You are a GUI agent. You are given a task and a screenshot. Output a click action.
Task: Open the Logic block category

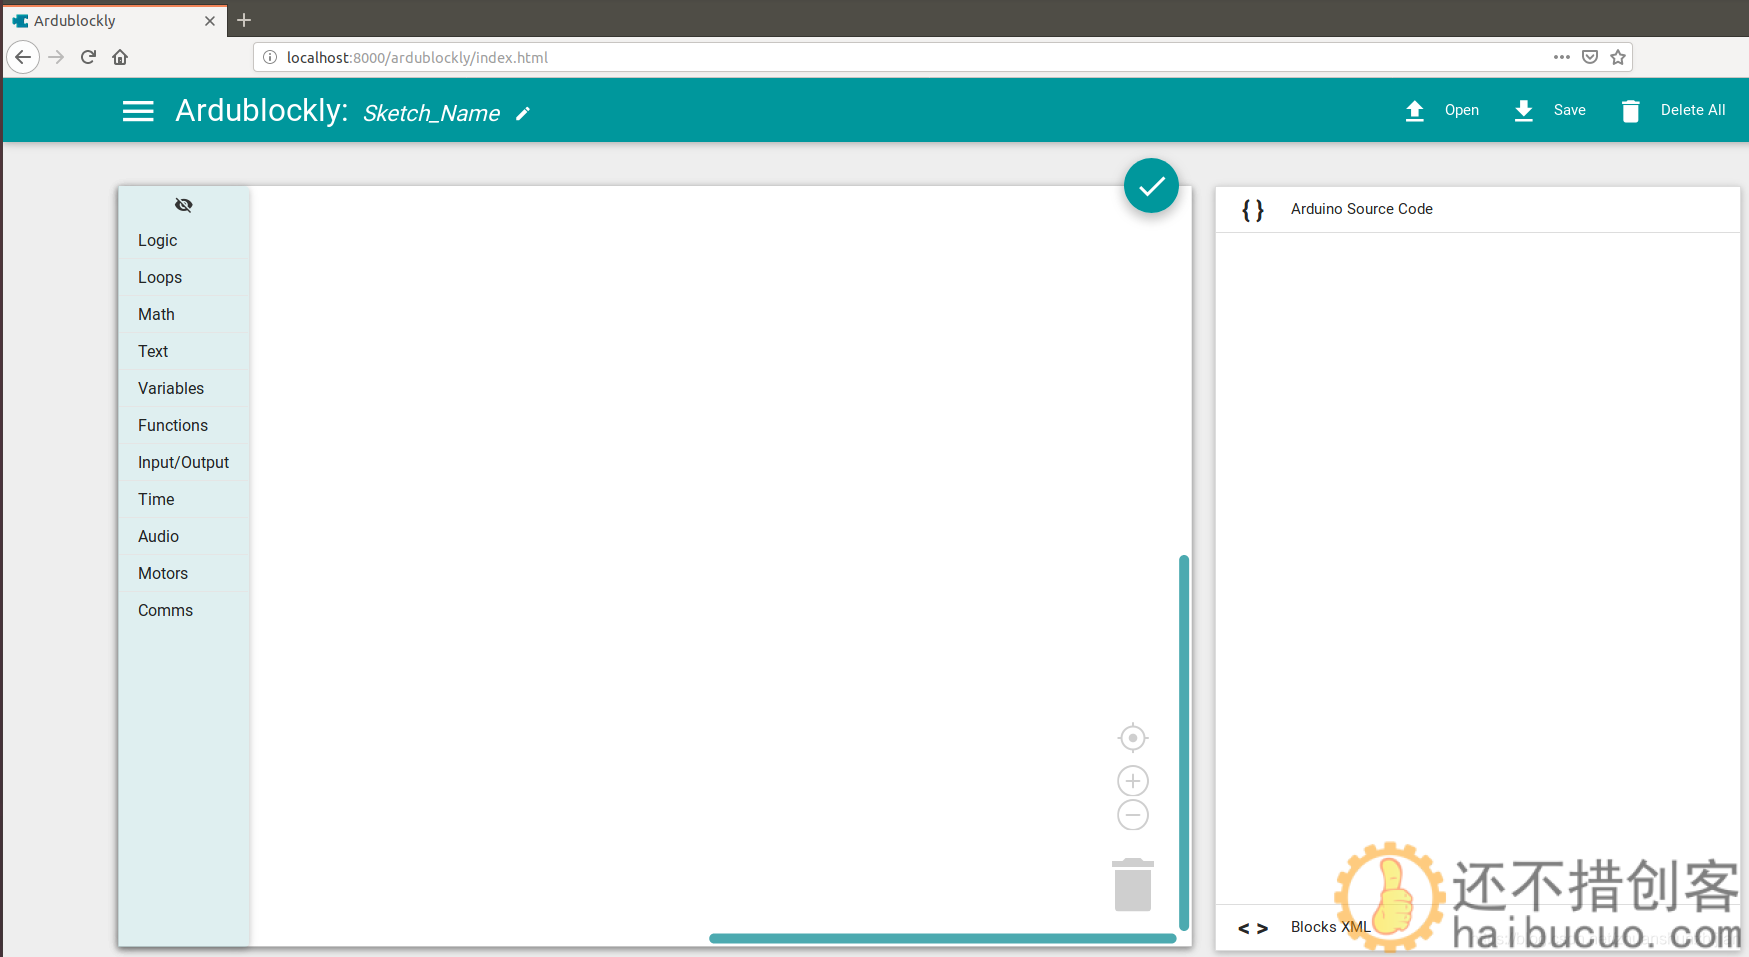click(x=184, y=241)
